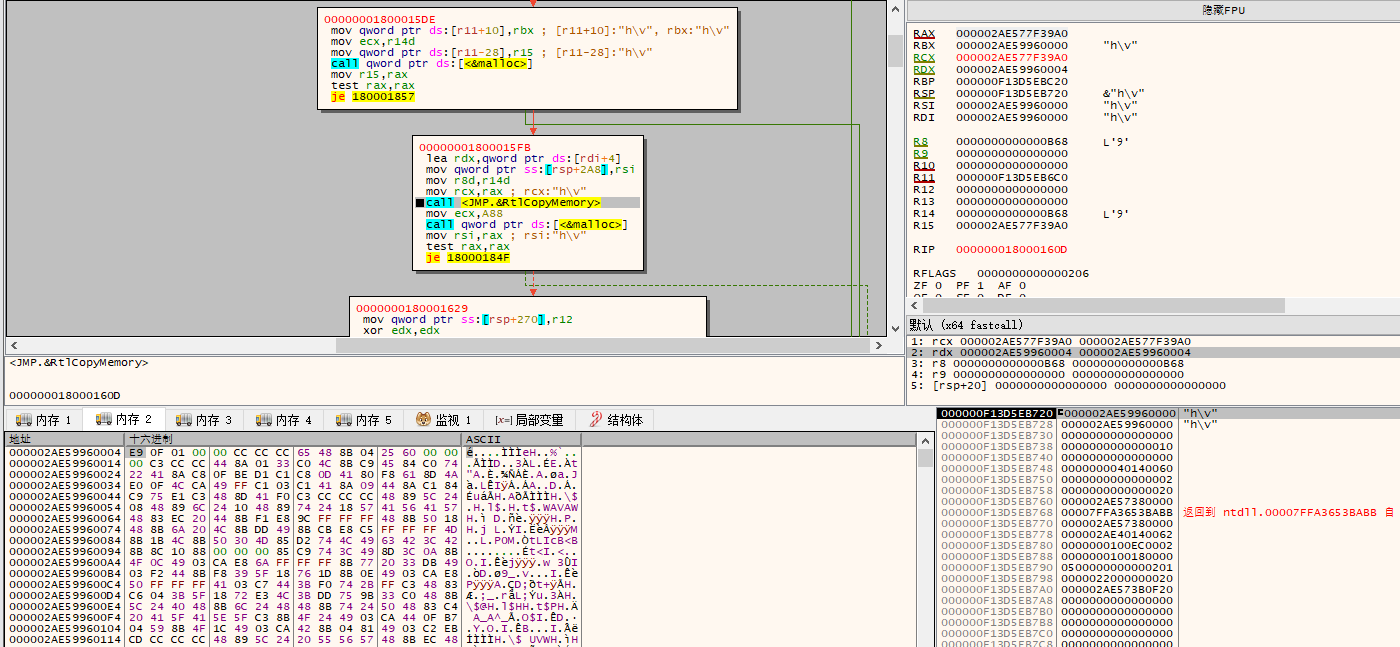This screenshot has width=1400, height=647.
Task: Select call argument row 5: [rsp+20]
Action: [1153, 385]
